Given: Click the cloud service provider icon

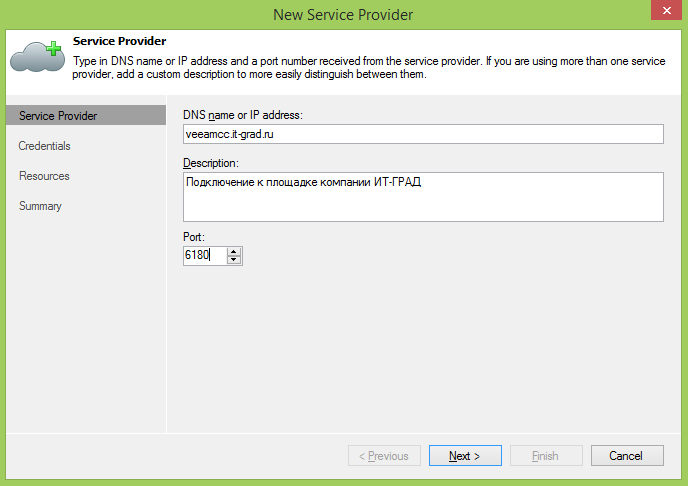Looking at the screenshot, I should point(37,58).
